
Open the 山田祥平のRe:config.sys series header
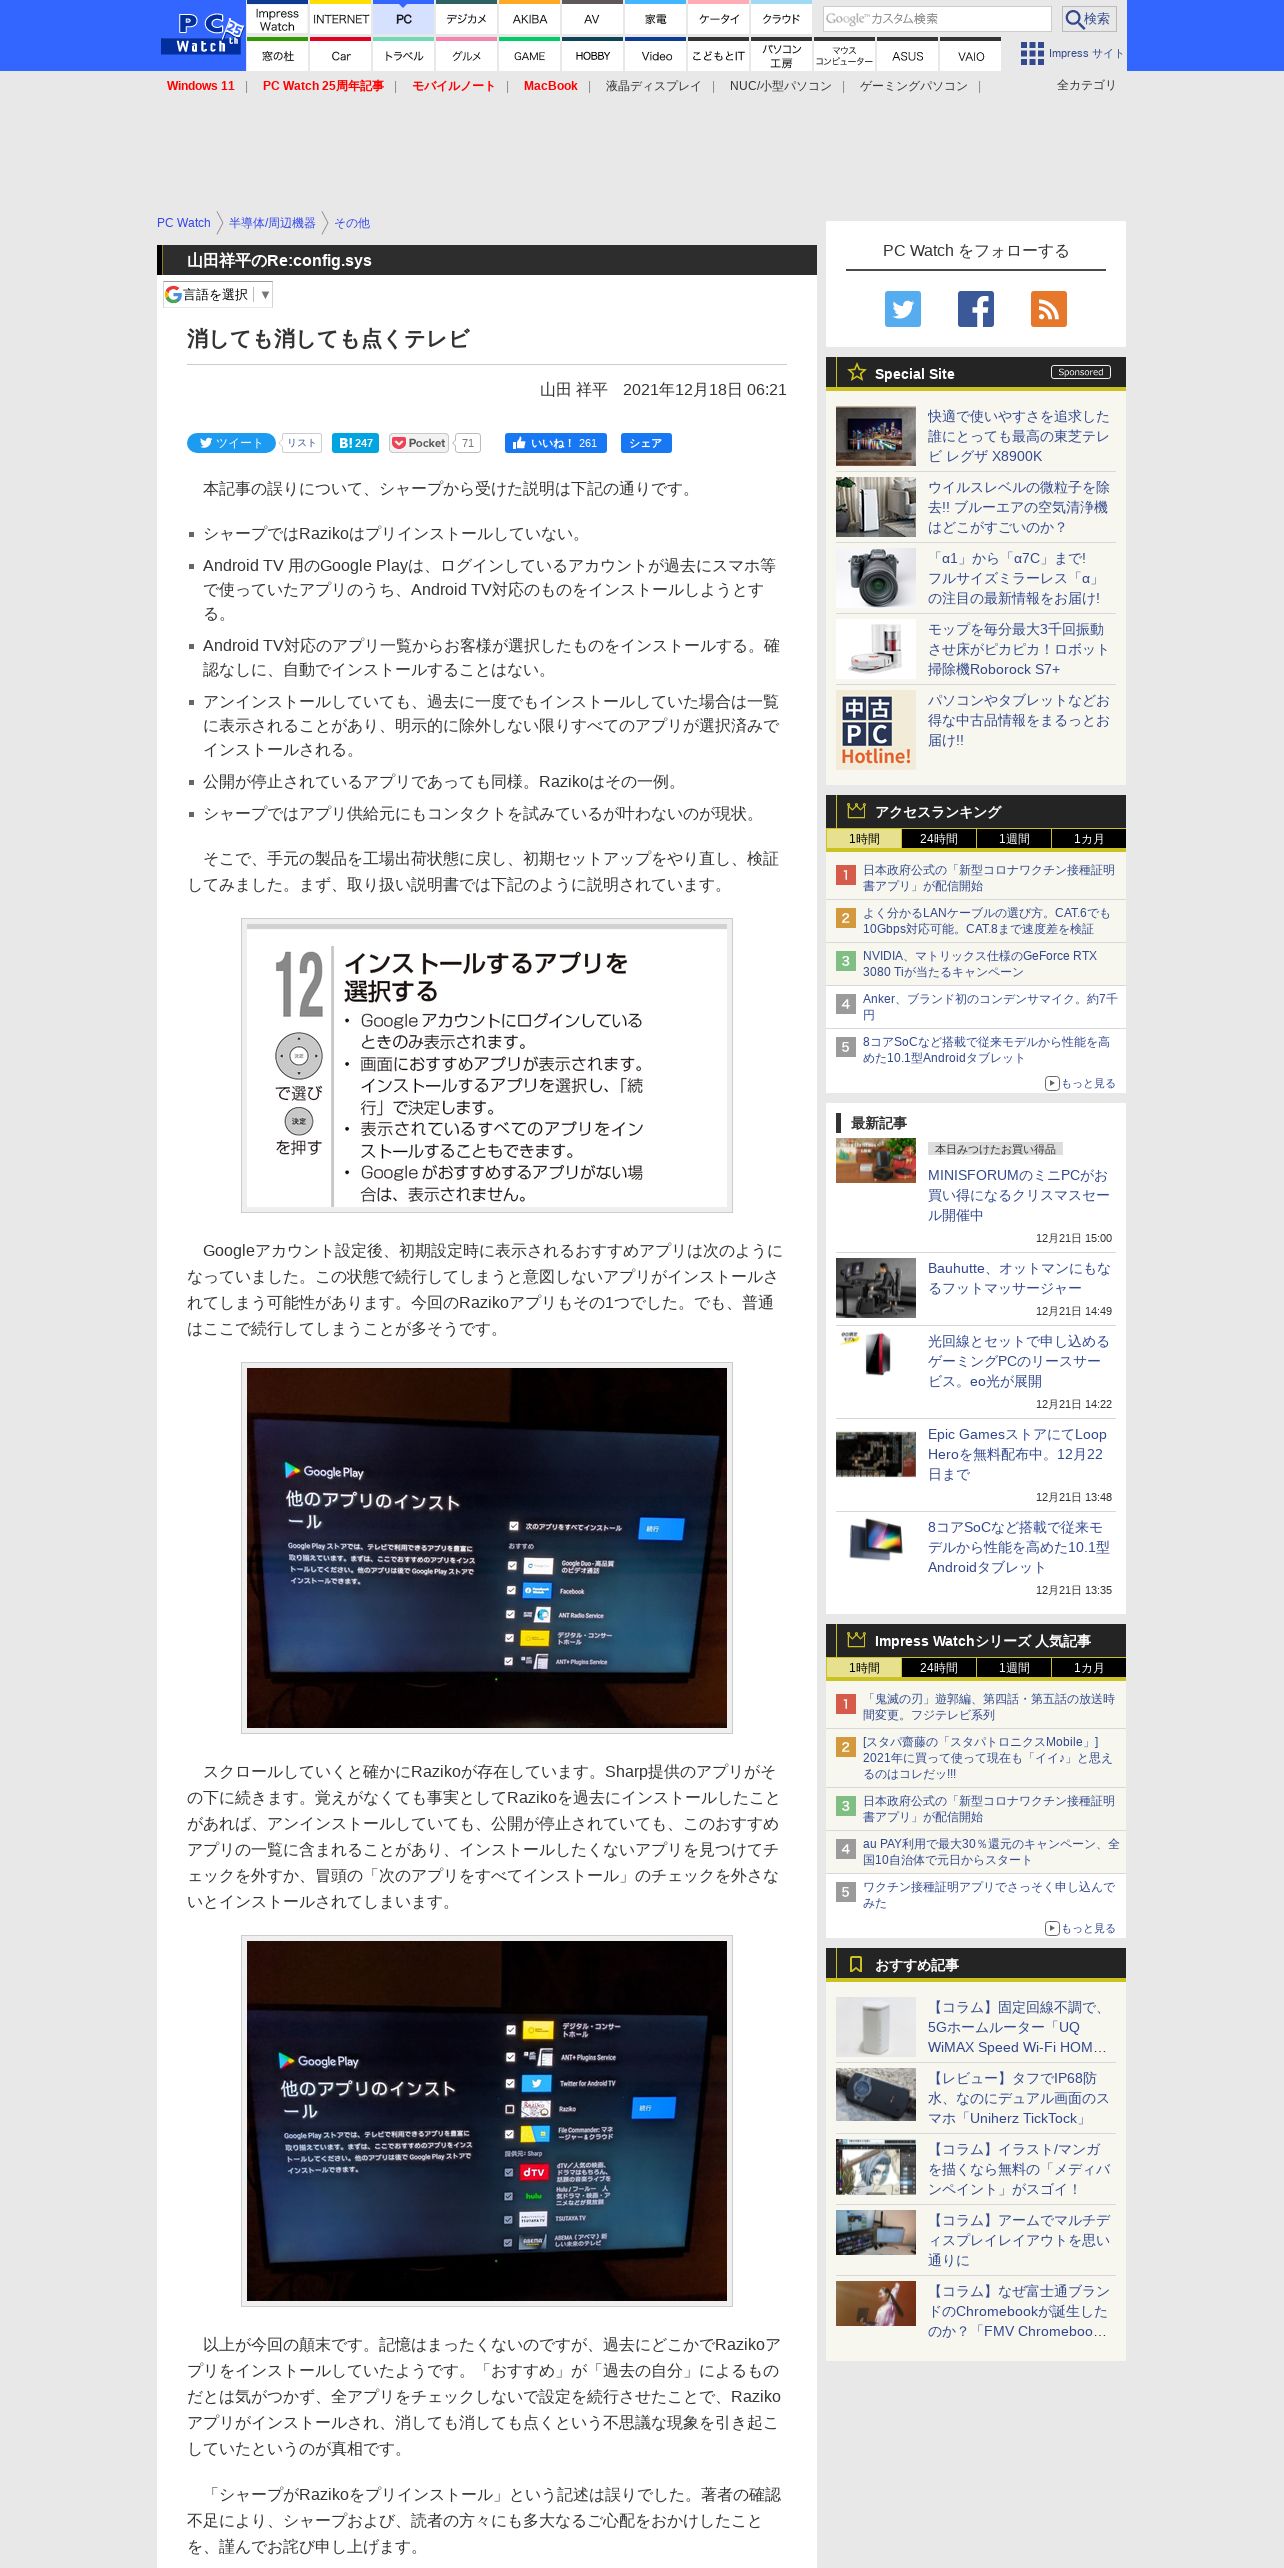[279, 260]
